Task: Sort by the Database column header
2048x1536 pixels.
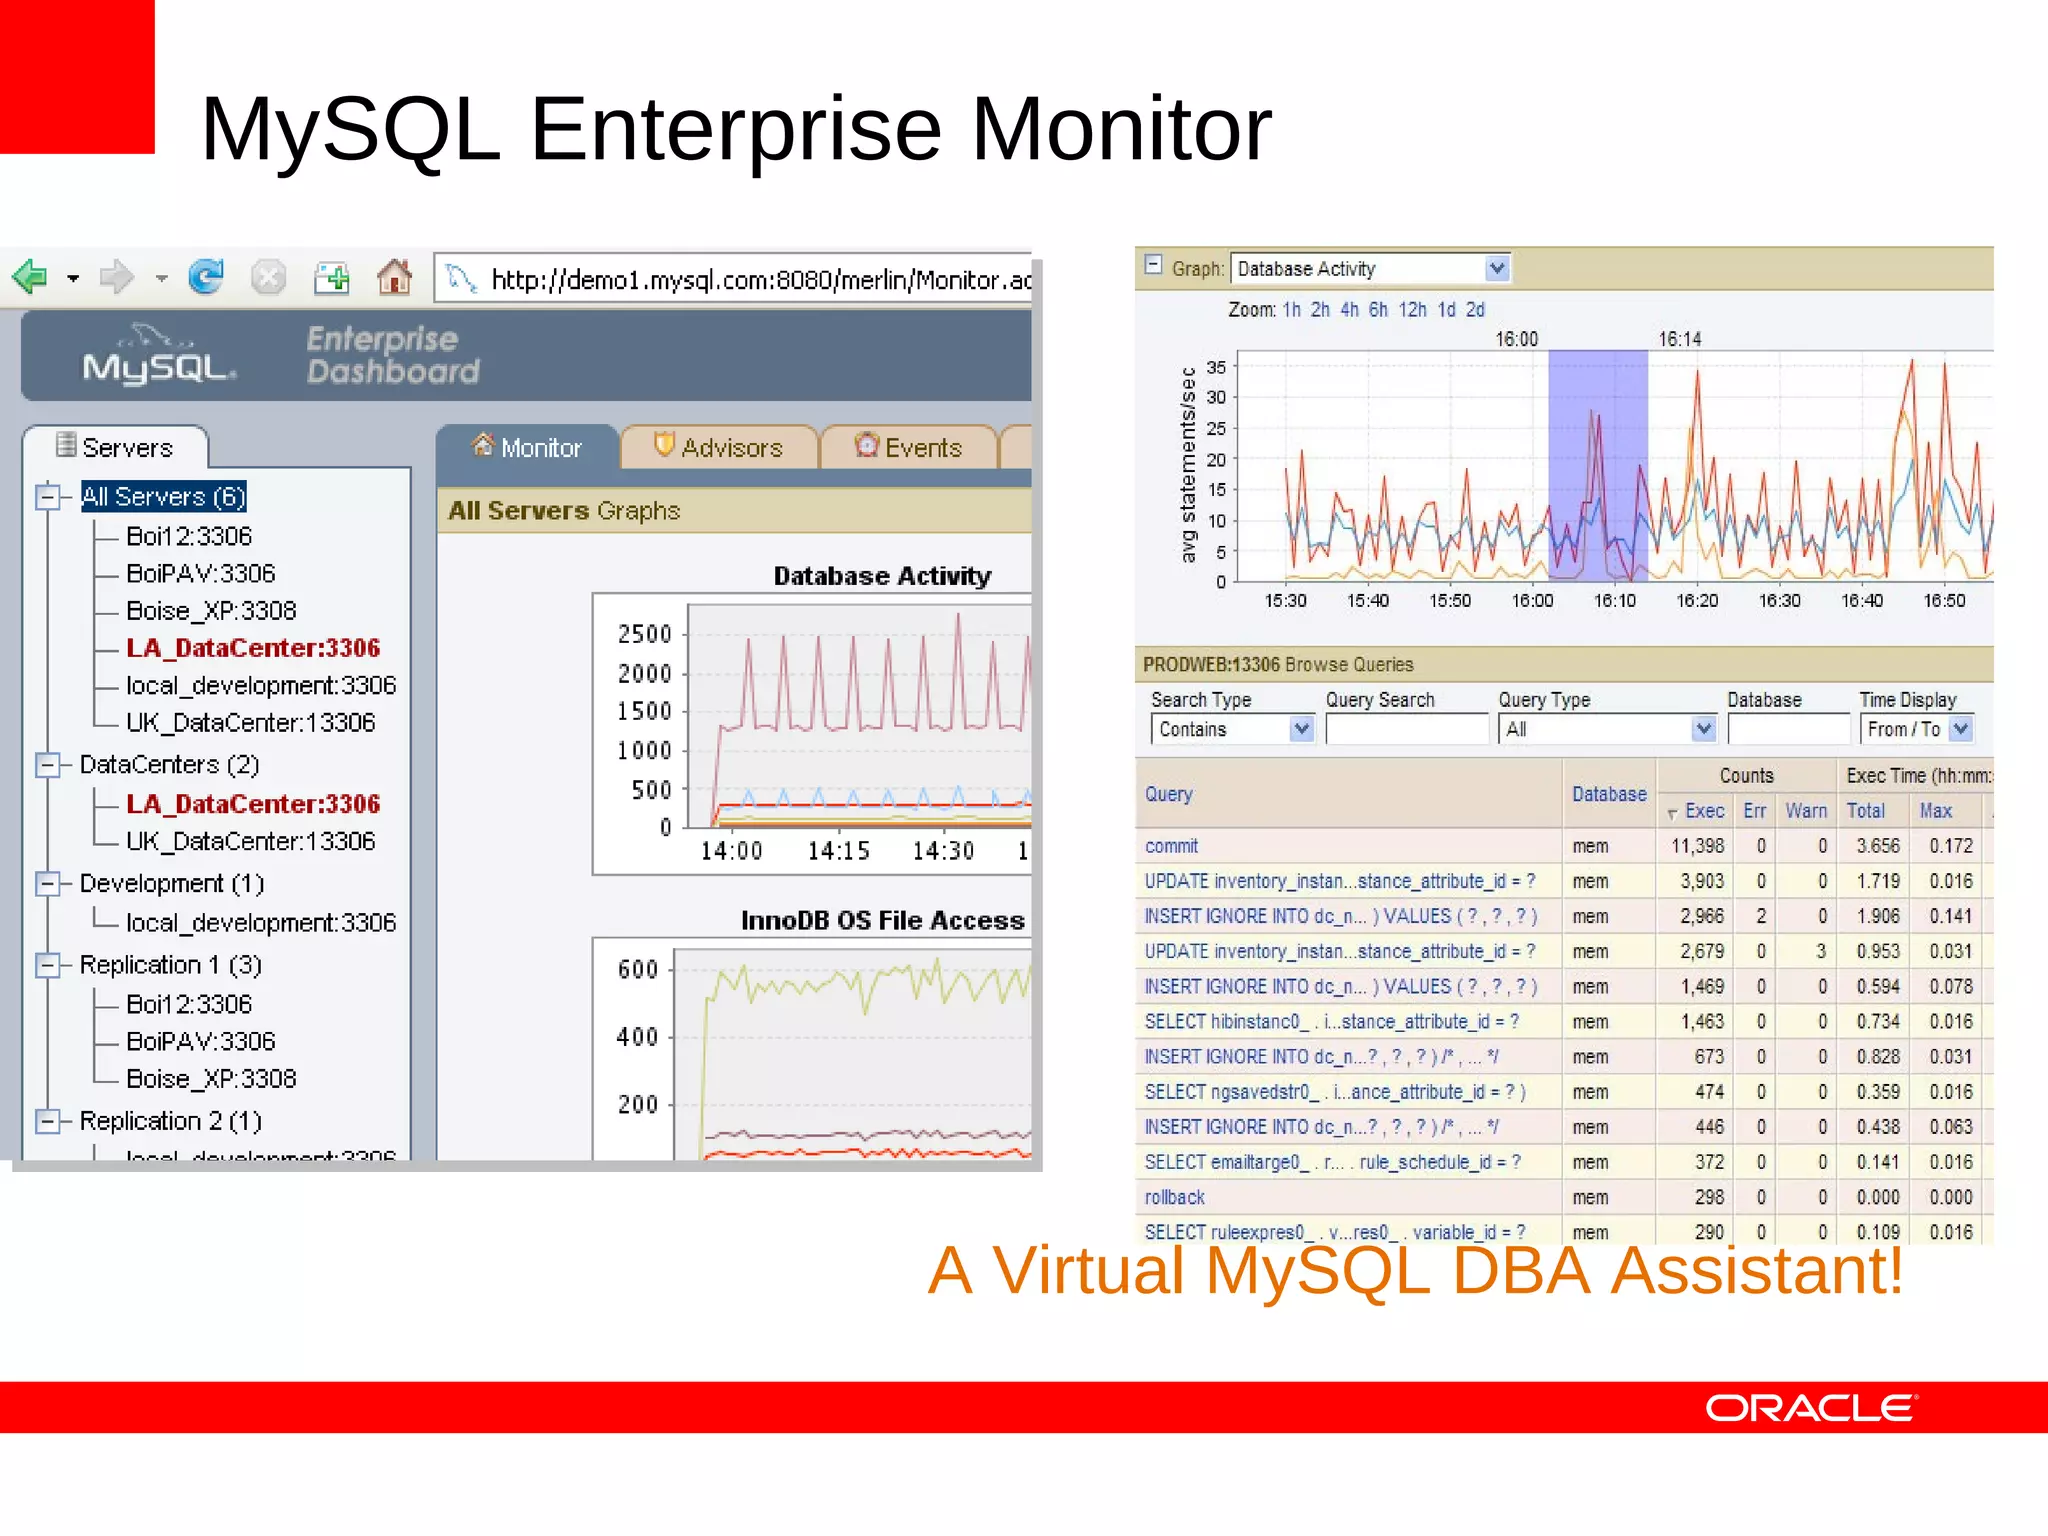Action: click(x=1609, y=794)
